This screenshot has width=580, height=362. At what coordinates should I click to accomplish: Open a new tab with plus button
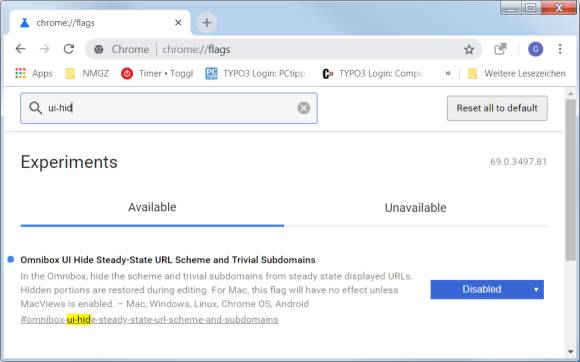(207, 23)
